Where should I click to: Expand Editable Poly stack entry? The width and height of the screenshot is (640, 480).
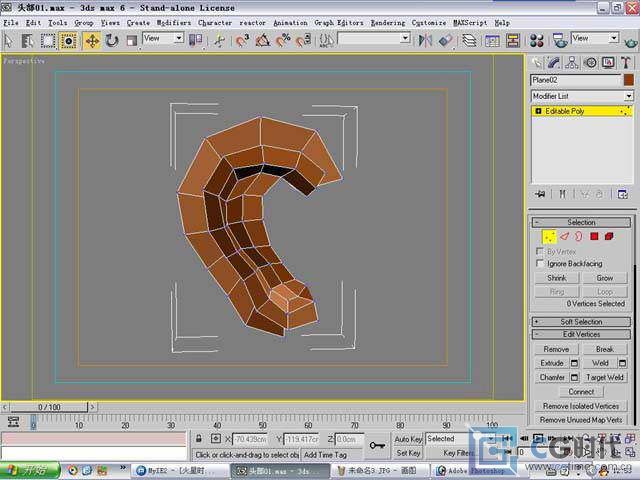point(538,111)
